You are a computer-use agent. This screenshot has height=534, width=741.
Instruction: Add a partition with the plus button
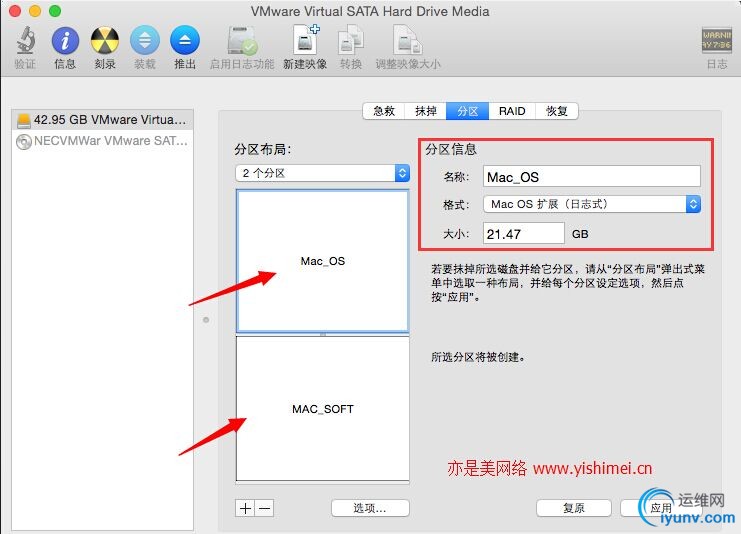coord(245,508)
